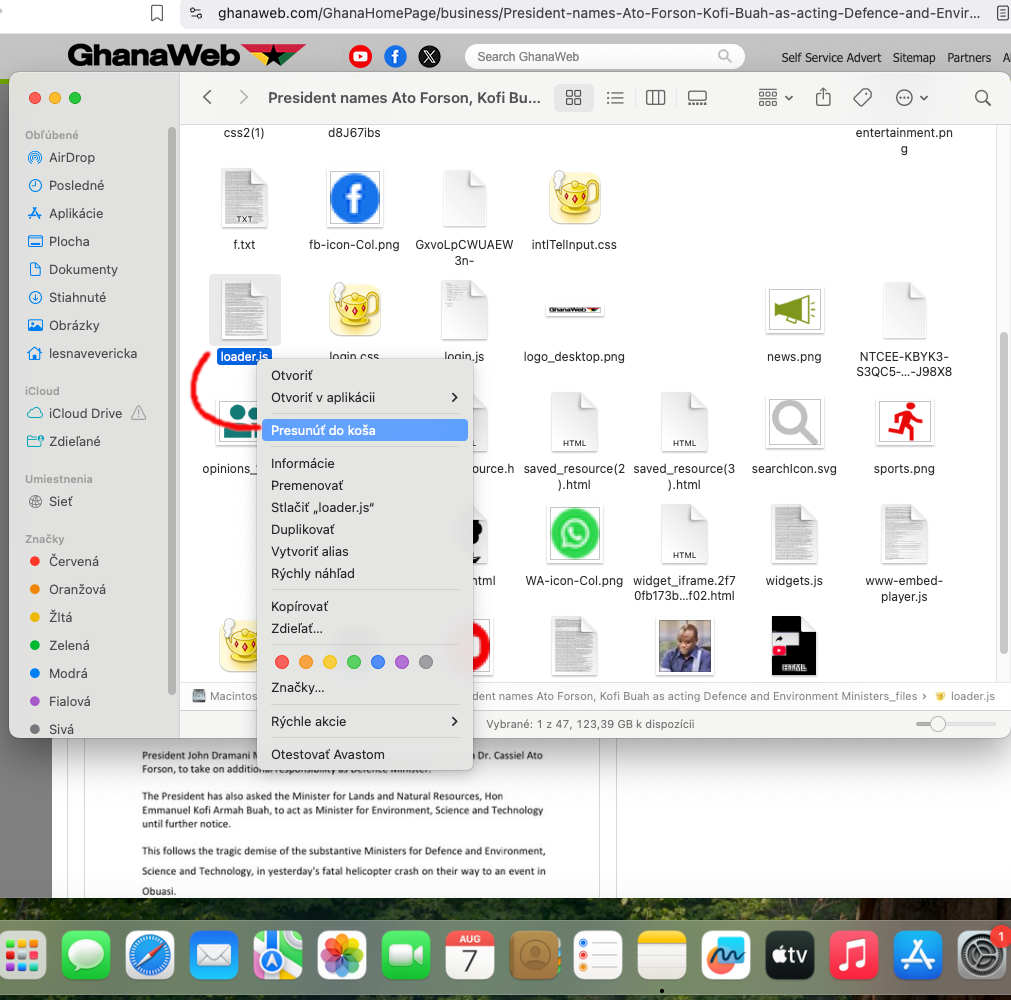Expand the 'Otvoriť v aplikácii' submenu
This screenshot has width=1011, height=1000.
(x=364, y=397)
